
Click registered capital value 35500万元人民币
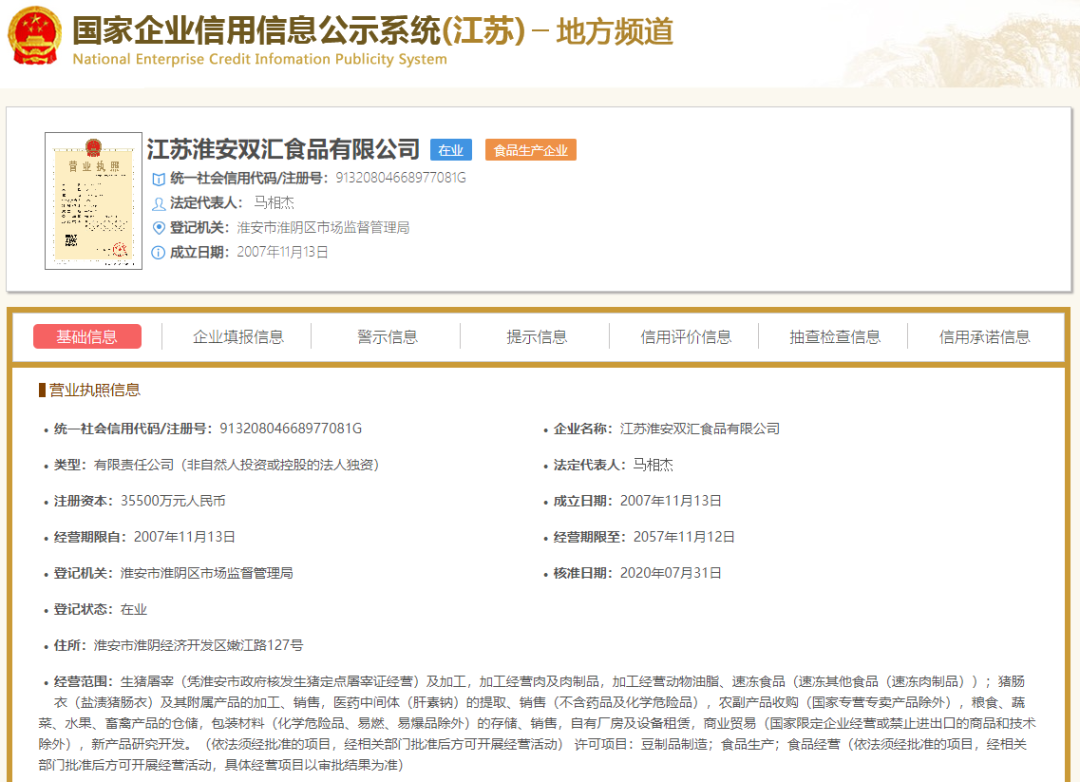(x=173, y=501)
